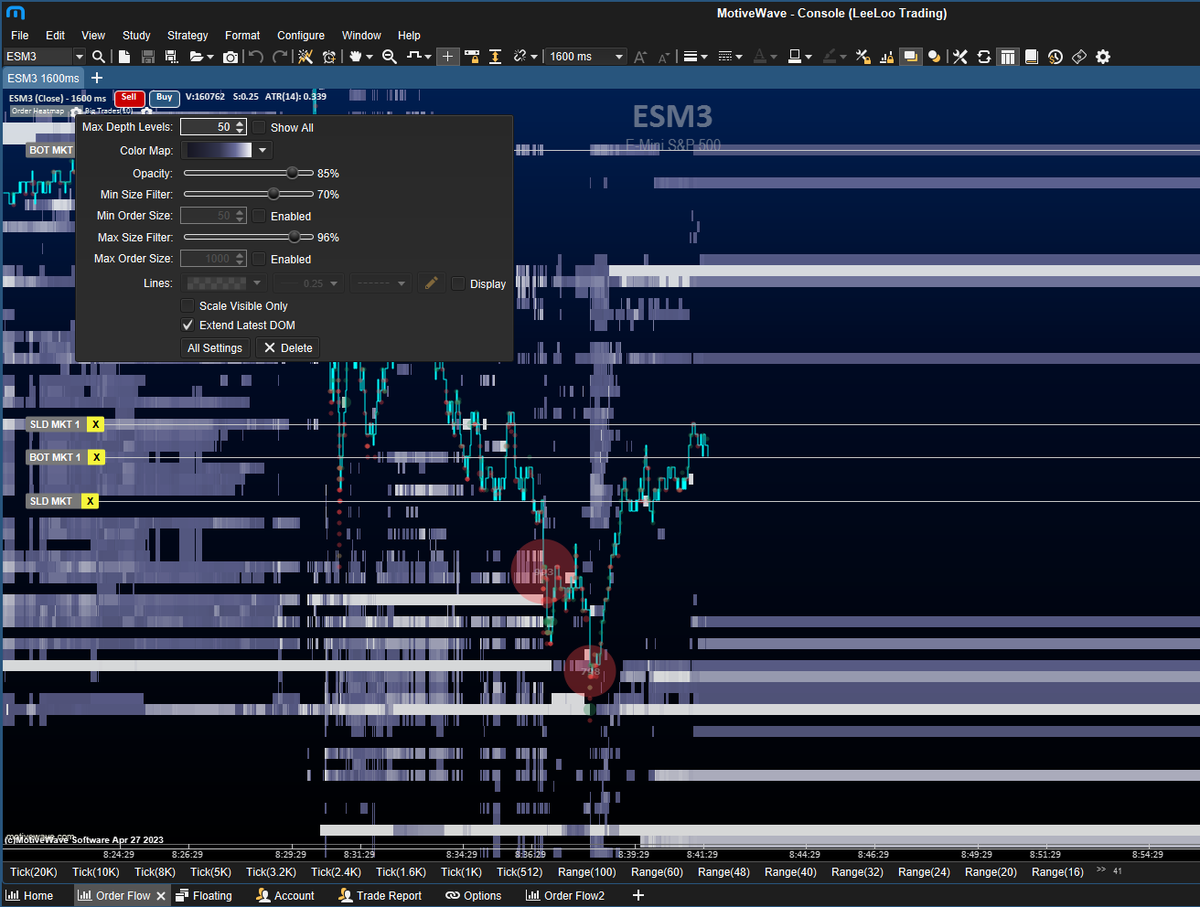Image resolution: width=1200 pixels, height=907 pixels.
Task: Toggle the columns DOM panel icon
Action: (x=1007, y=57)
